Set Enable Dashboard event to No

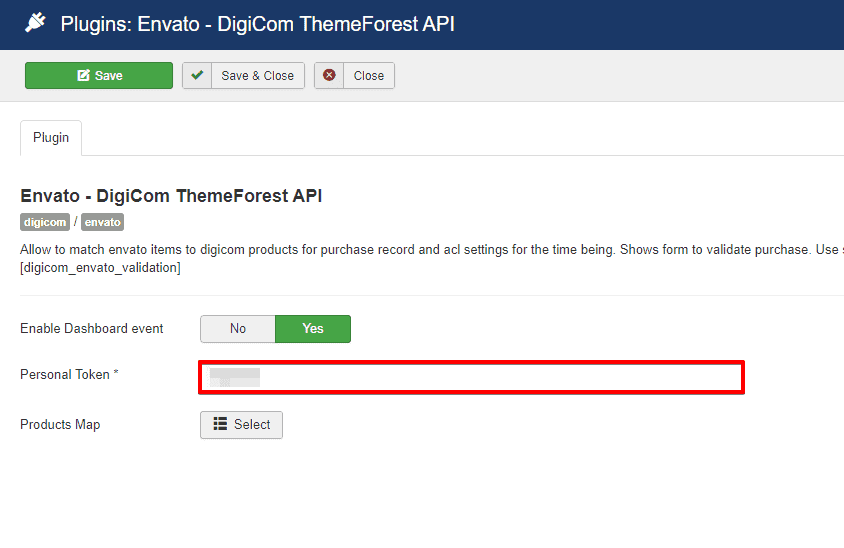(238, 328)
